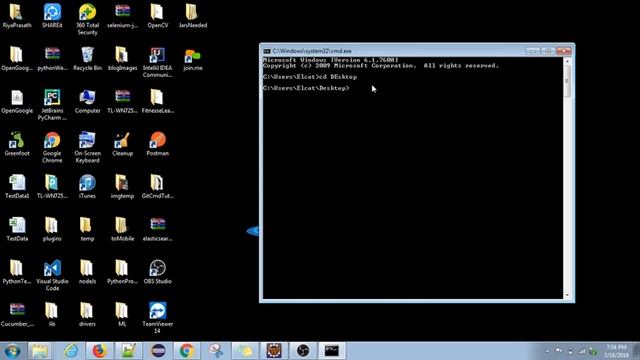
Task: Switch to OBS Studio taskbar button
Action: (x=303, y=351)
